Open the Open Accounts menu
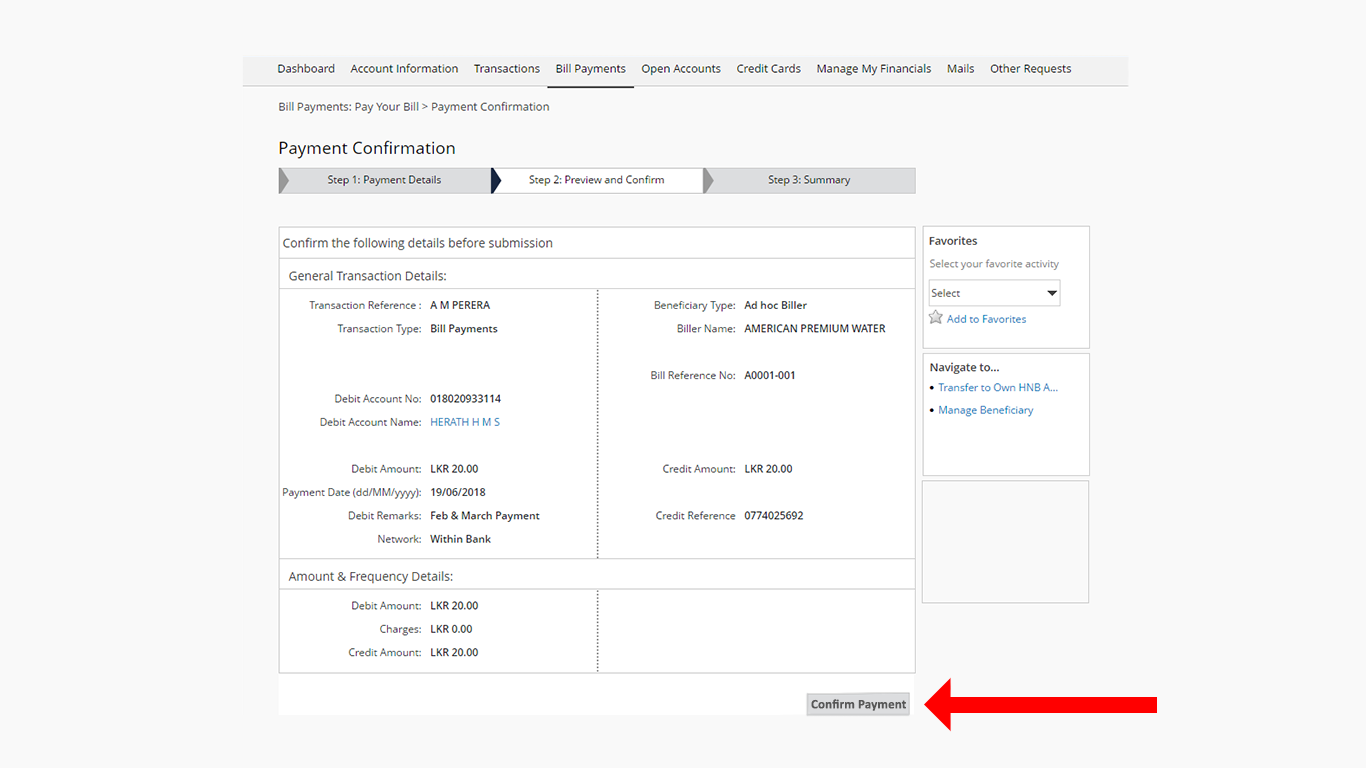The height and width of the screenshot is (768, 1366). pos(681,69)
